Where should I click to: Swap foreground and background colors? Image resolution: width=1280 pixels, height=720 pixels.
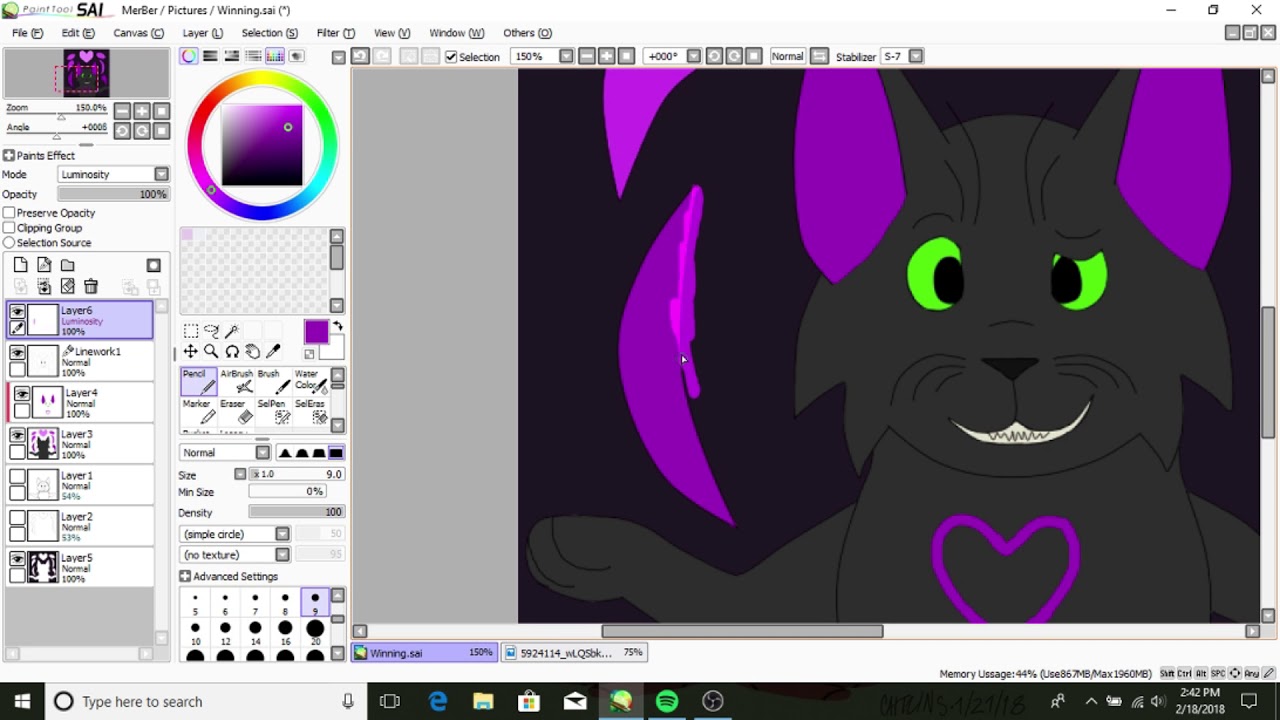[x=338, y=327]
